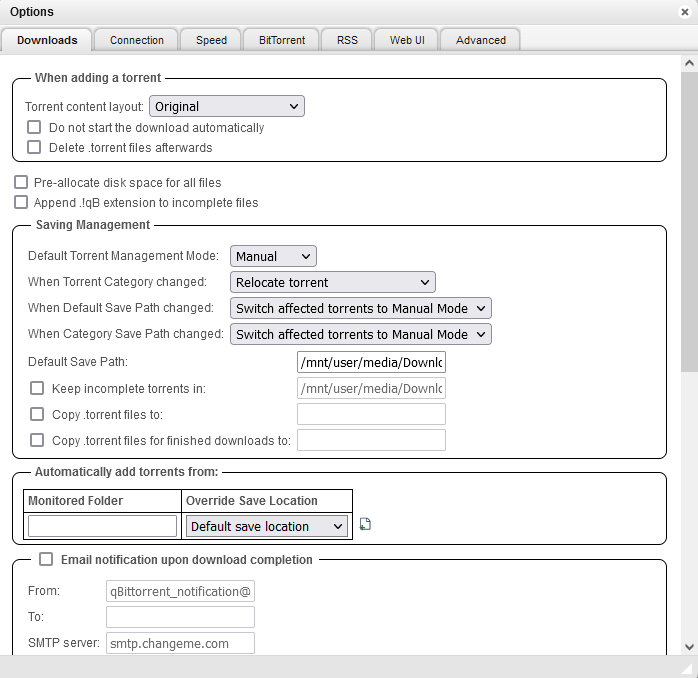Viewport: 698px width, 678px height.
Task: Enable Do not start the download automatically
Action: [x=34, y=127]
